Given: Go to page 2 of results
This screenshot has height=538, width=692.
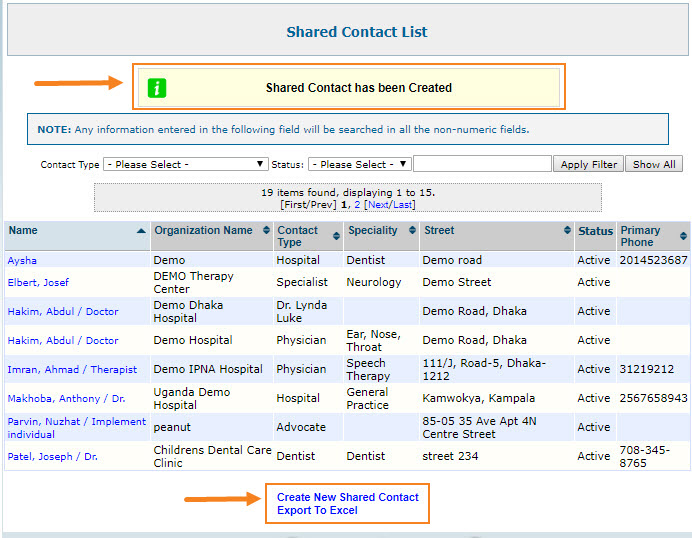Looking at the screenshot, I should coord(357,204).
